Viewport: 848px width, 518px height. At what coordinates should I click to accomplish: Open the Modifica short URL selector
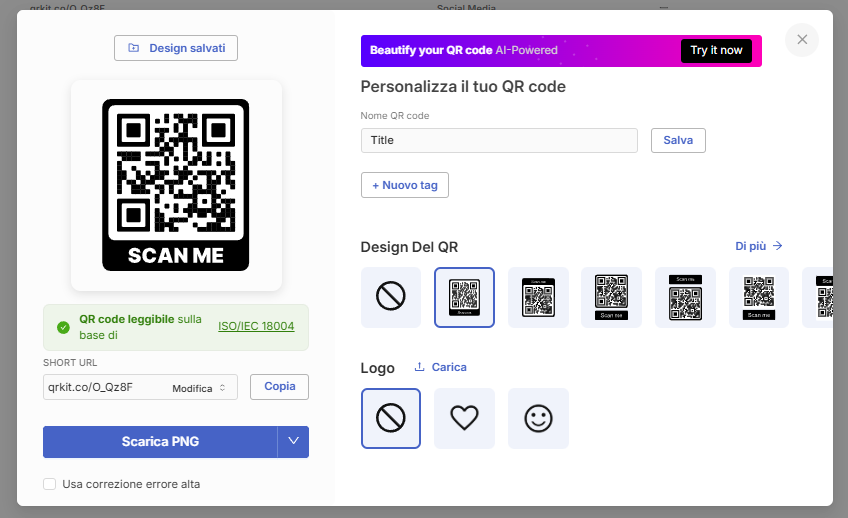click(x=198, y=388)
